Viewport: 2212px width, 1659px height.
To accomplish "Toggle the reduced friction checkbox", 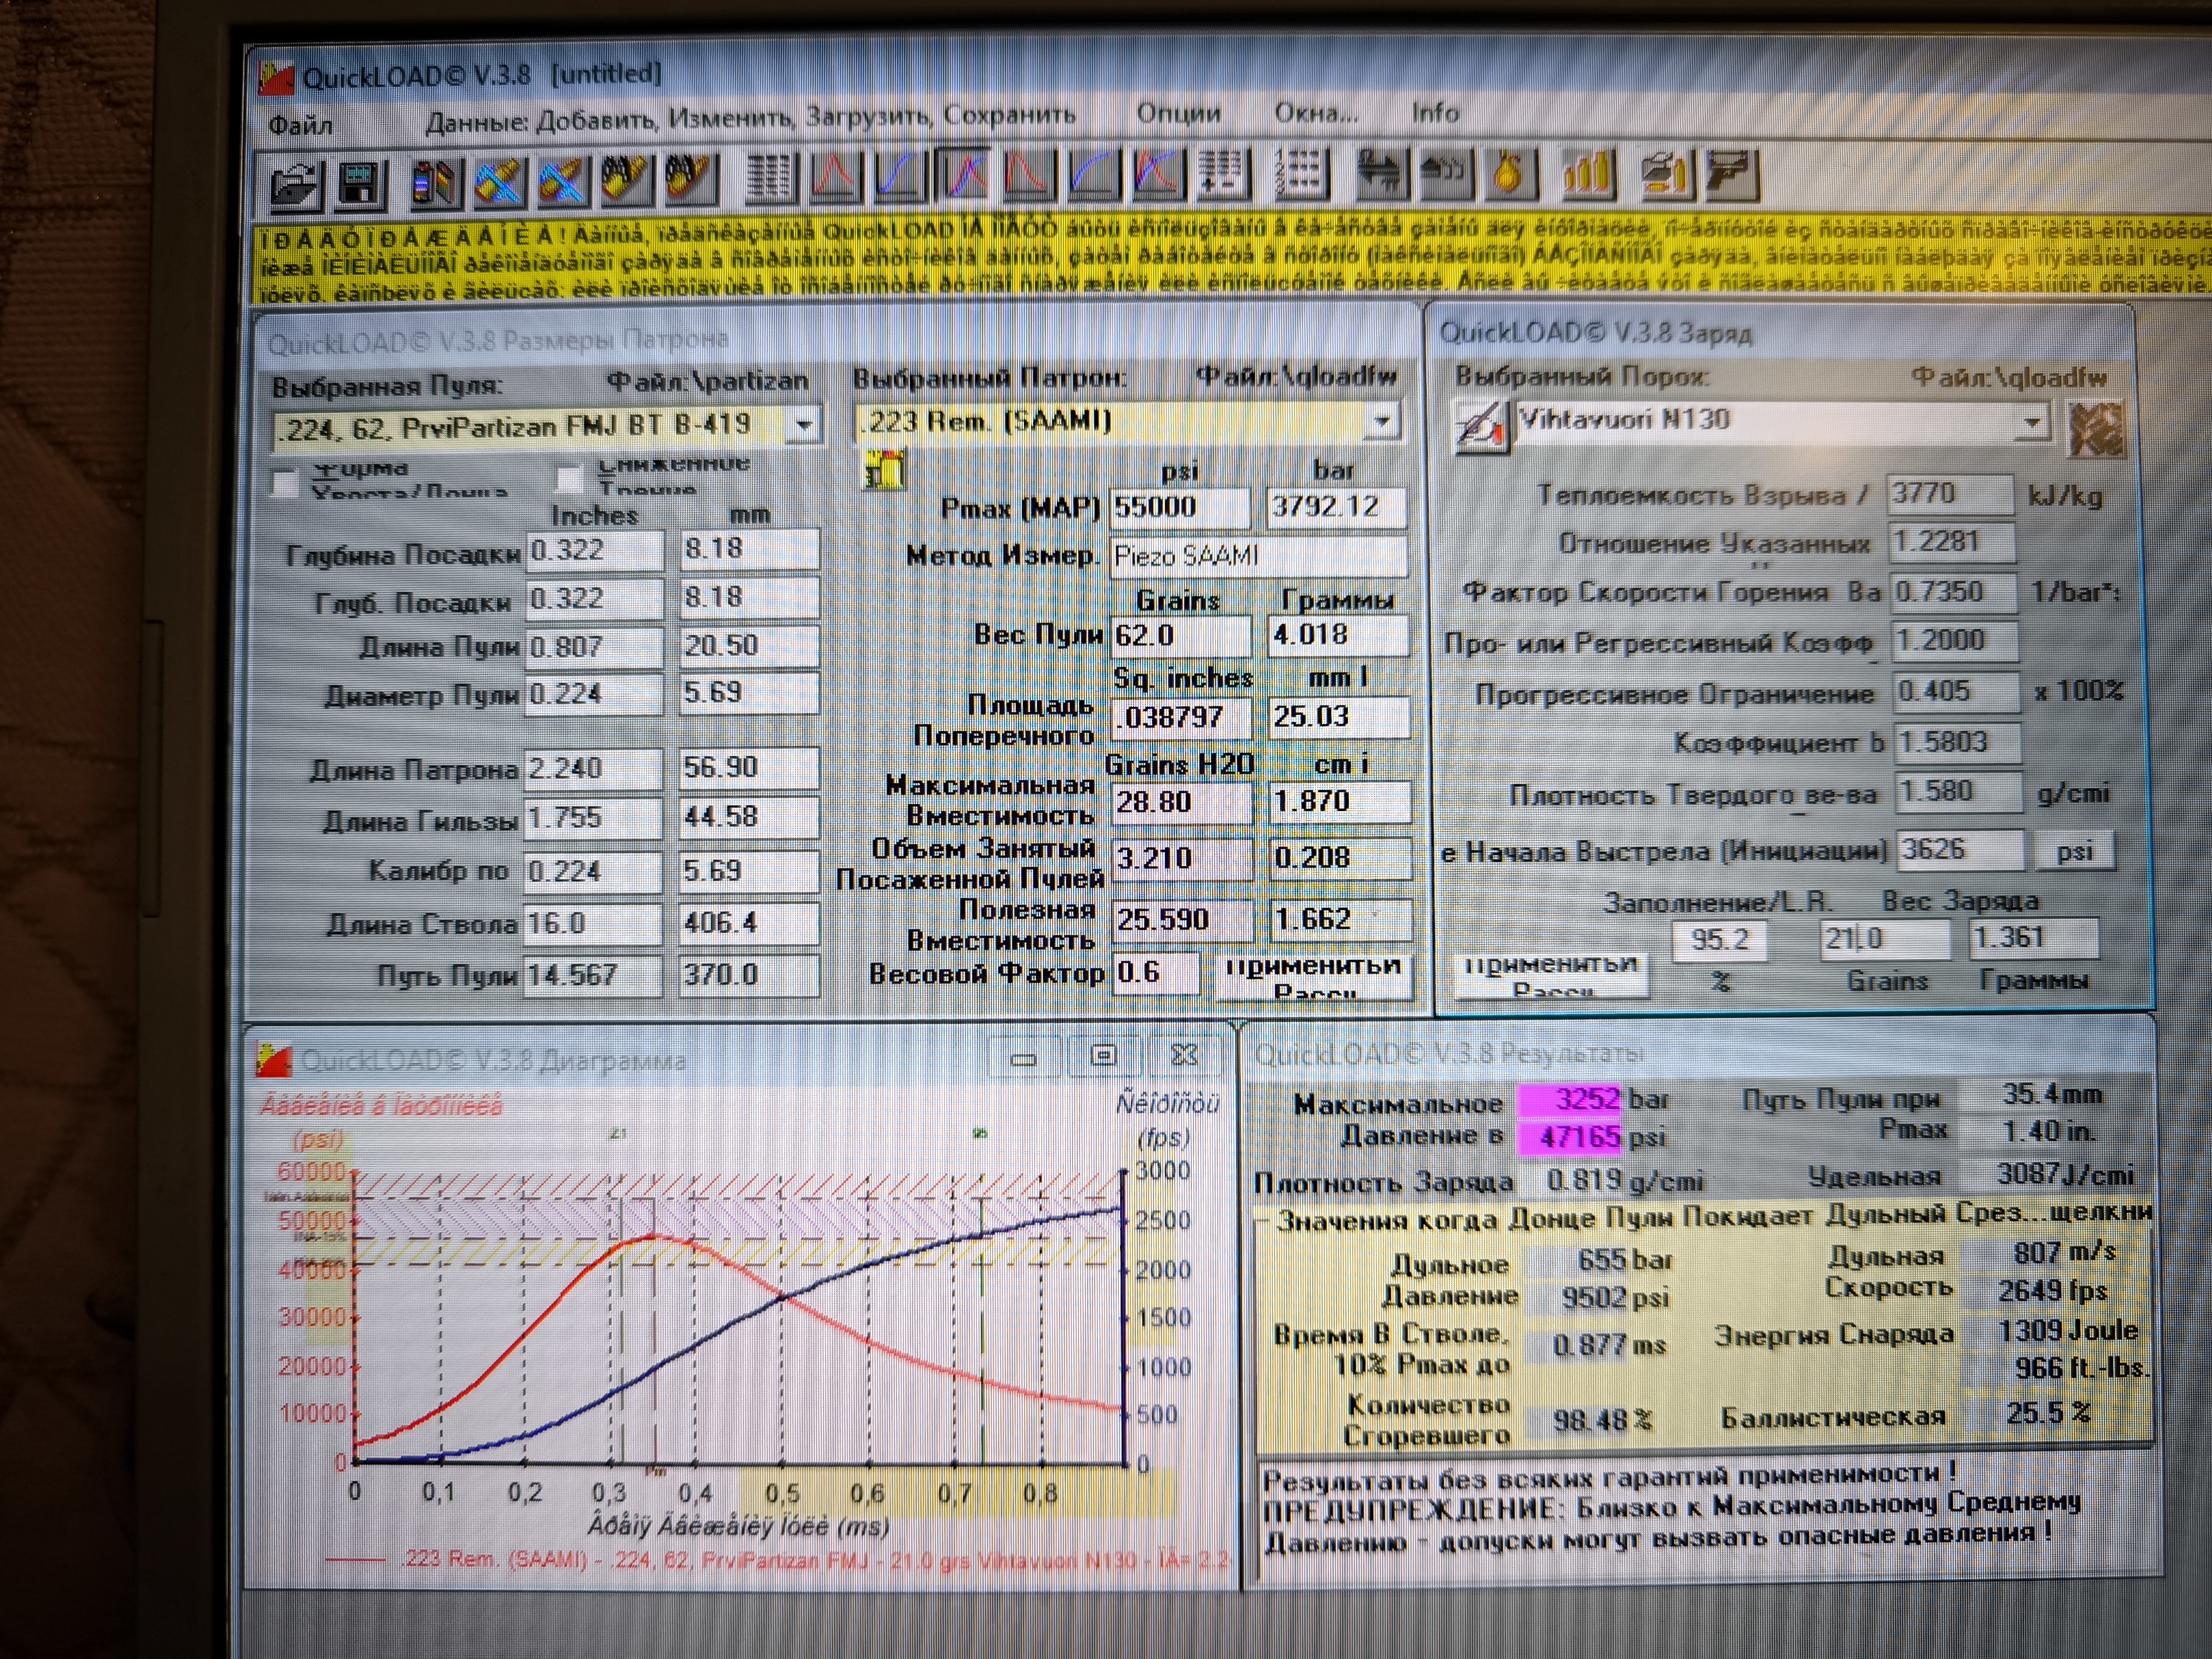I will pyautogui.click(x=569, y=479).
